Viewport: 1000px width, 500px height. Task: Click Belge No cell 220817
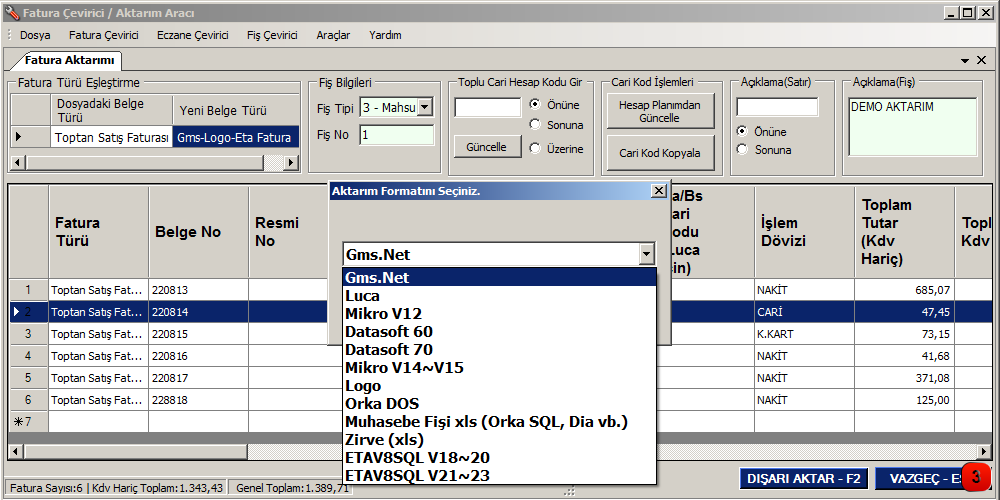coord(199,378)
